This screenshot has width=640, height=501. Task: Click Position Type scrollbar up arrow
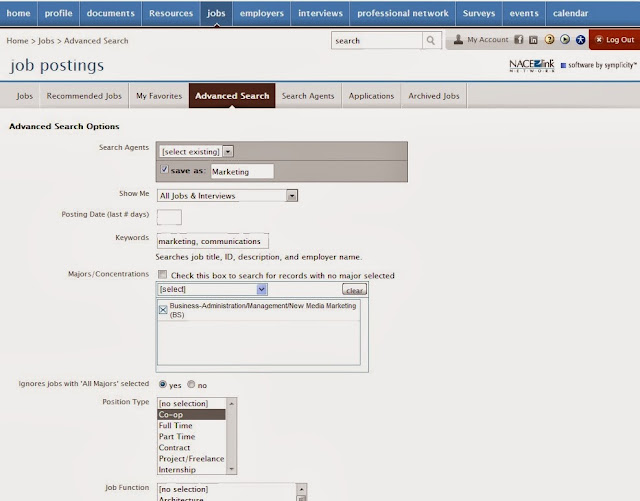point(231,403)
